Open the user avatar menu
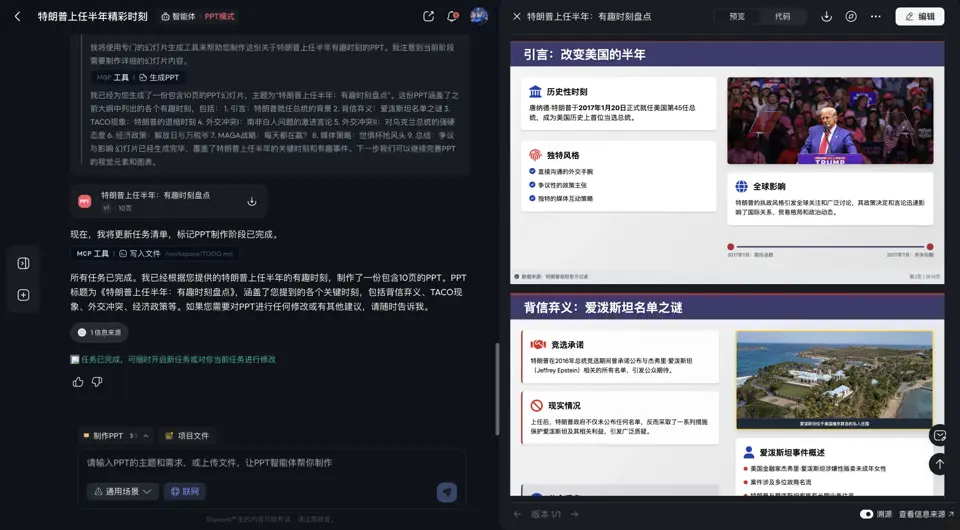Screen dimensions: 960x530 [479, 17]
